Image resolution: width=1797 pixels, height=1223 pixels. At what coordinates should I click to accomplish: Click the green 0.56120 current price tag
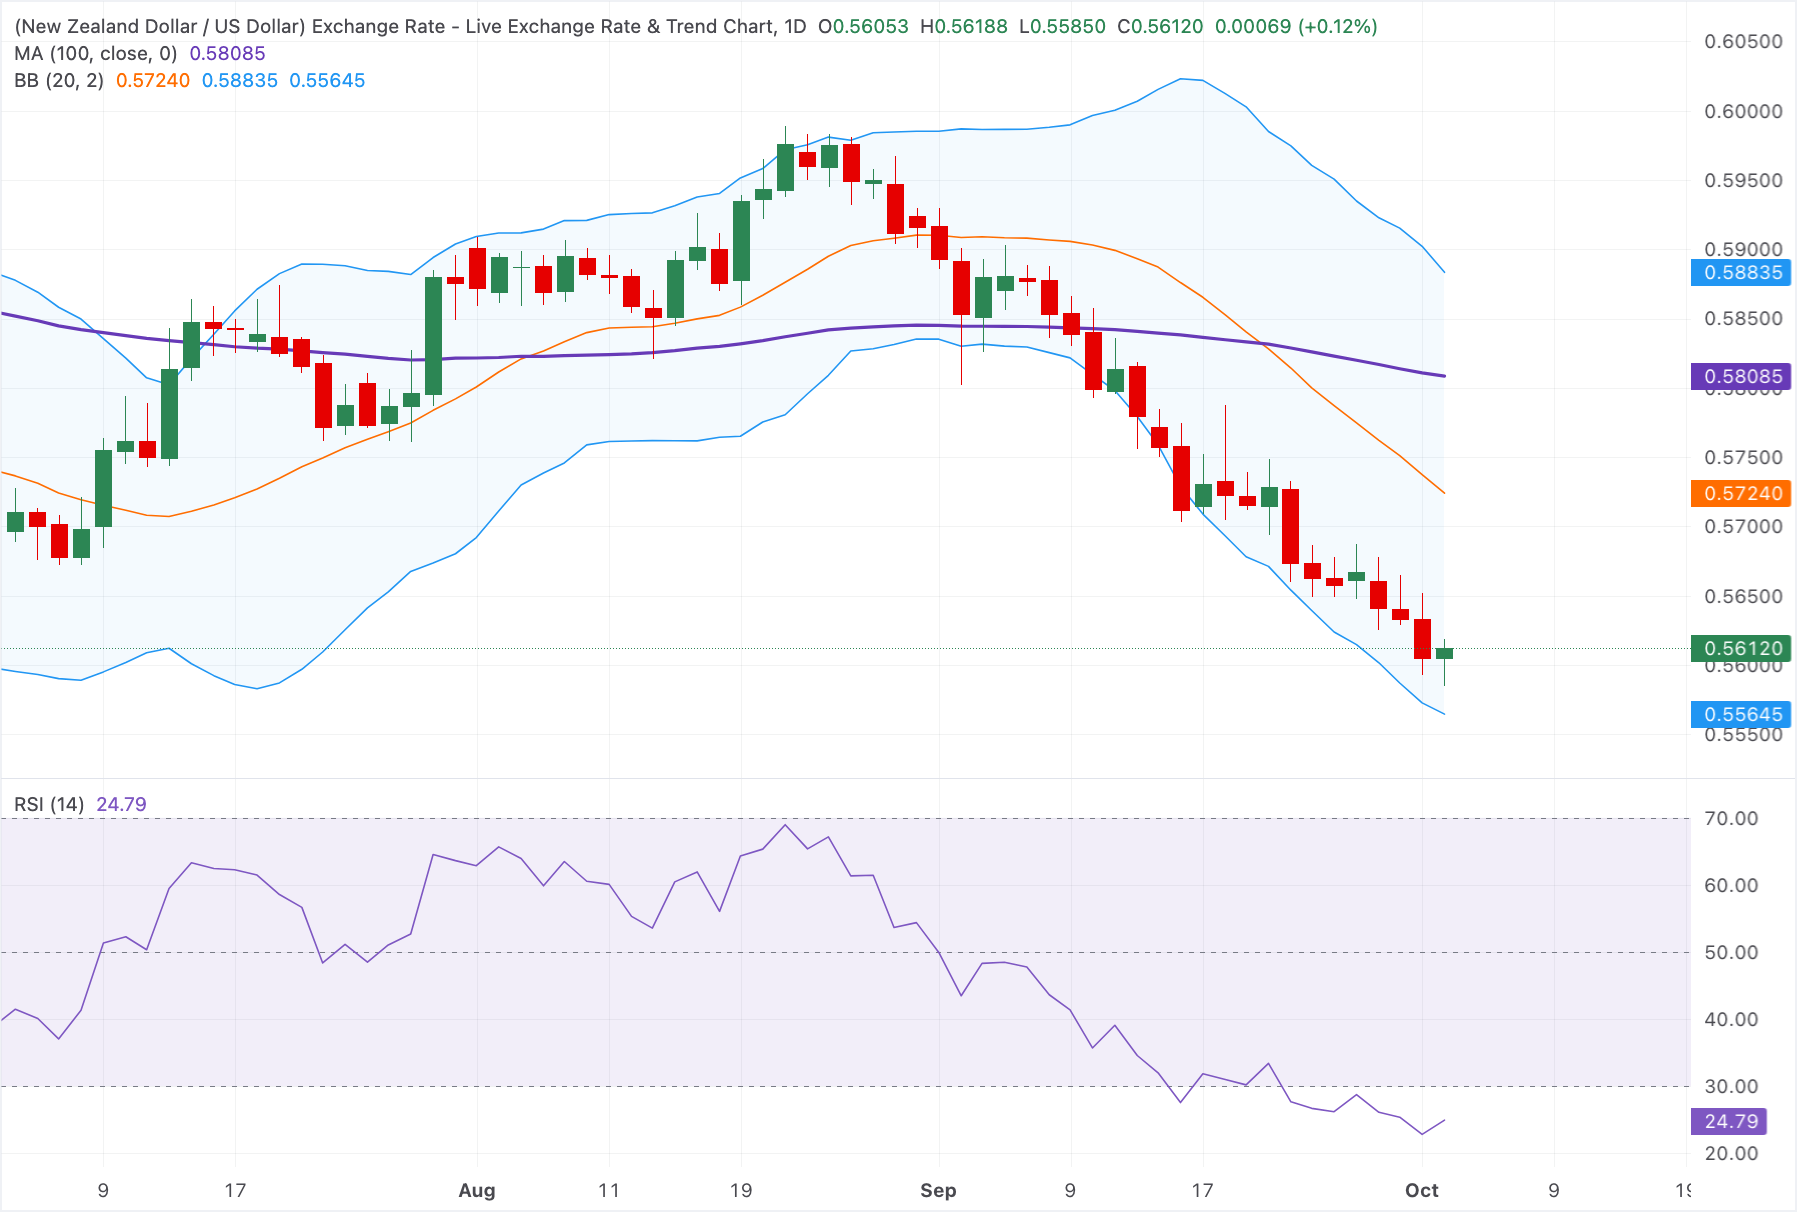tap(1741, 648)
